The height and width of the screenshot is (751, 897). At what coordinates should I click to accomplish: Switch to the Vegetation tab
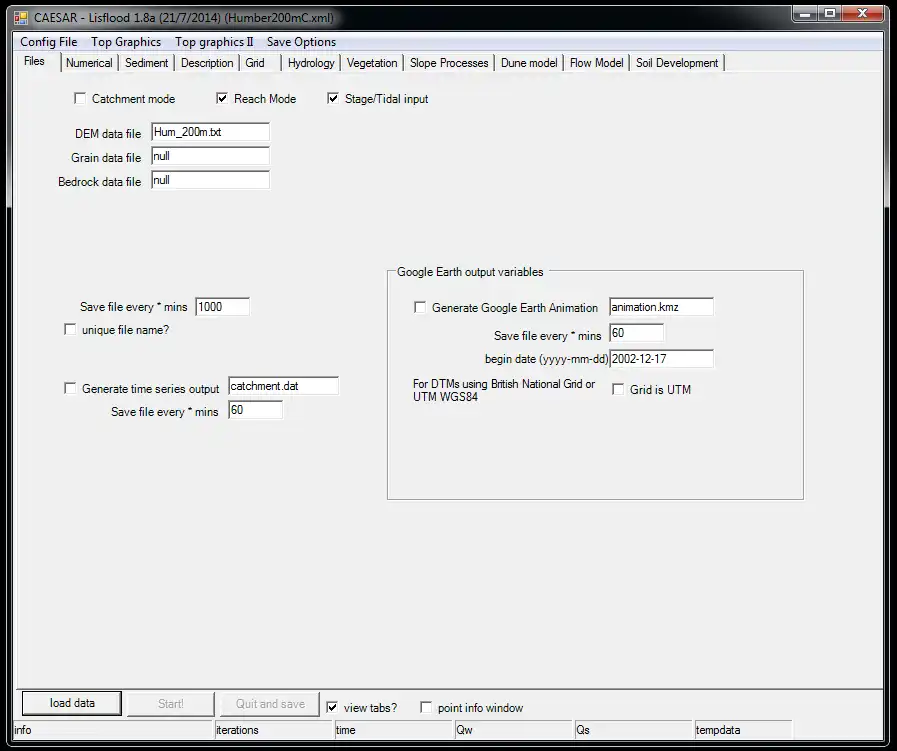[372, 63]
